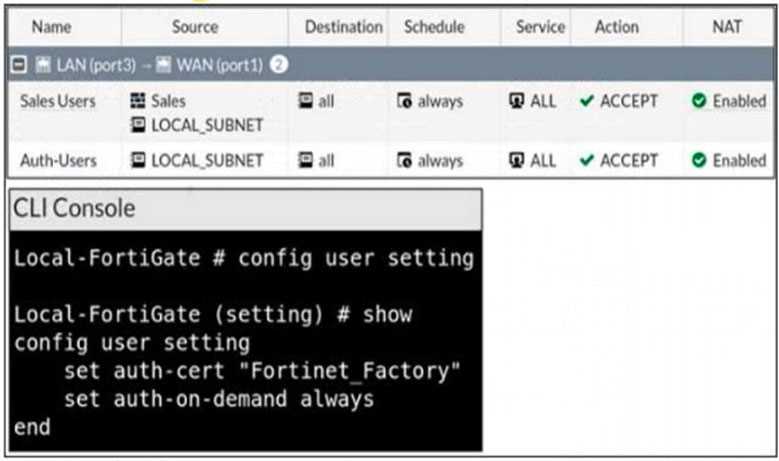Click the ACCEPT checkmark for Sales Users

(586, 101)
